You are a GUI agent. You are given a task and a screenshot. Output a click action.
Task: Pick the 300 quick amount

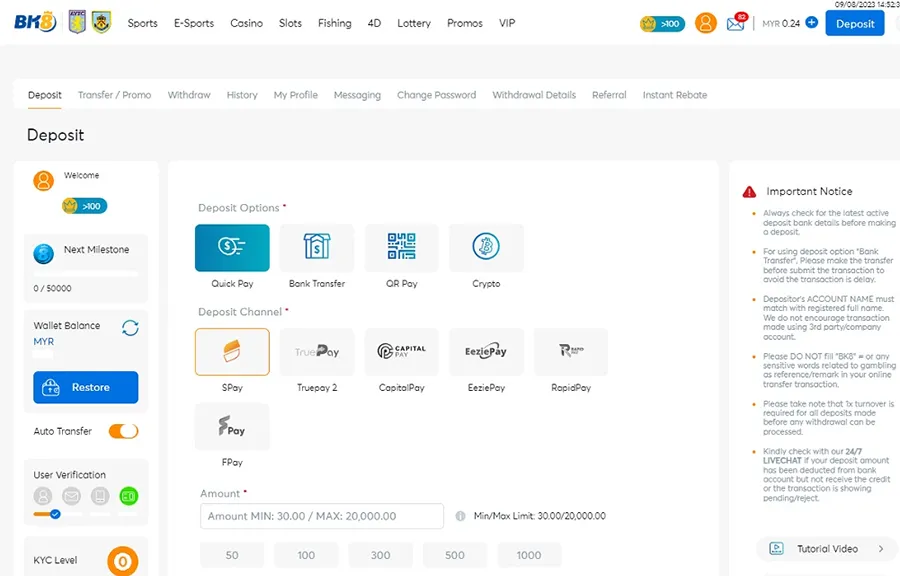[x=381, y=555]
